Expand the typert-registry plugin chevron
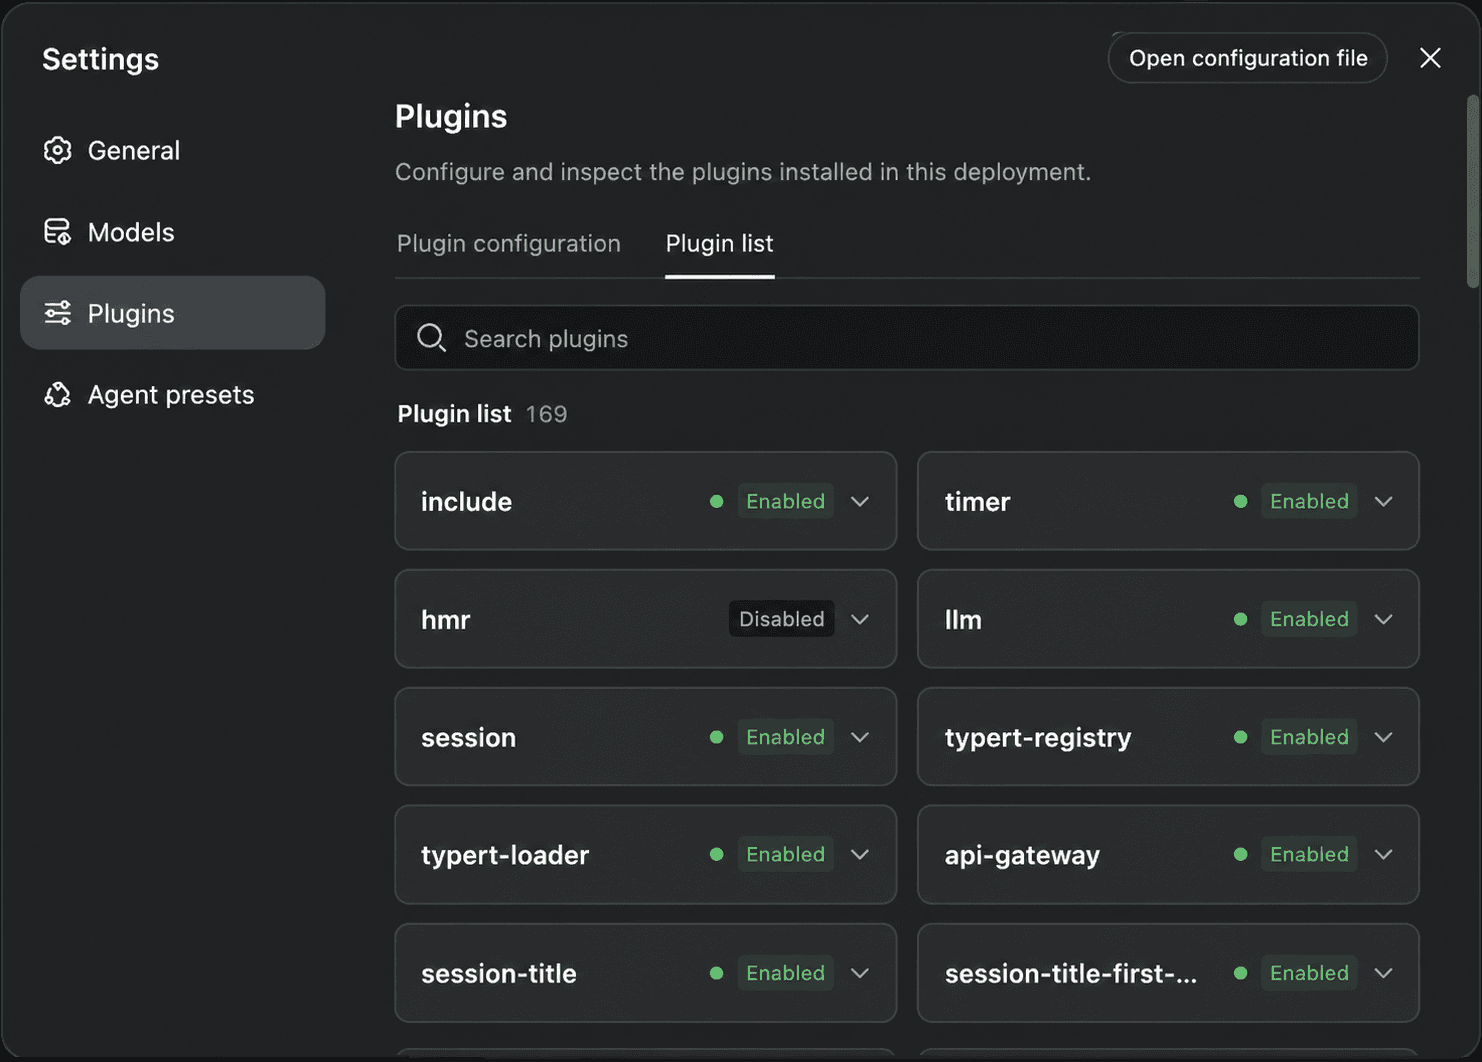 (x=1384, y=737)
